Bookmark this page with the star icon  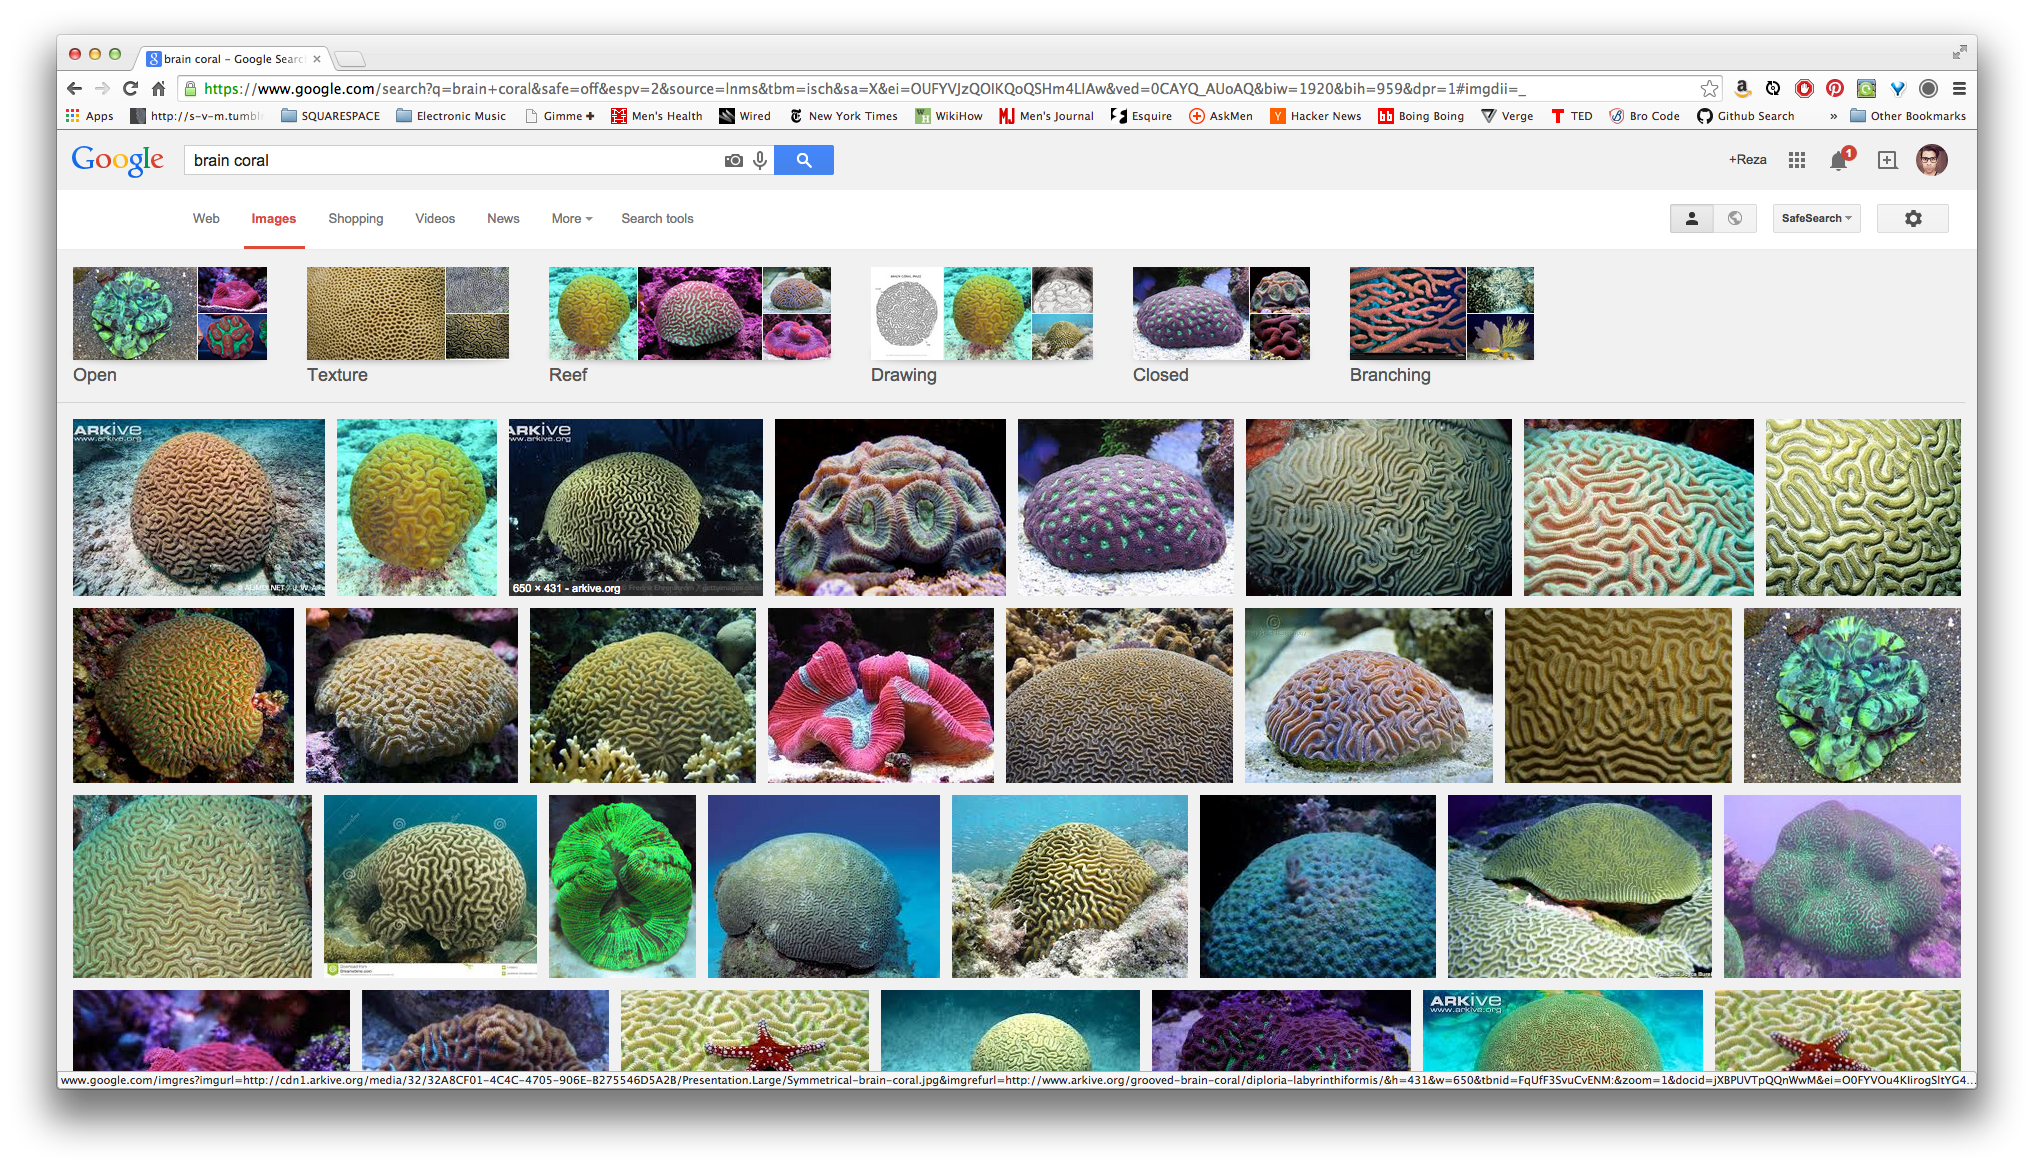pos(1709,89)
